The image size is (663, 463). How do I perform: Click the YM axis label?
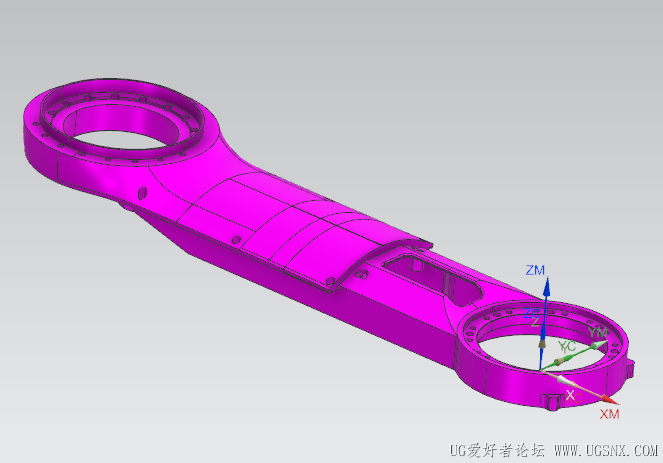coord(598,332)
